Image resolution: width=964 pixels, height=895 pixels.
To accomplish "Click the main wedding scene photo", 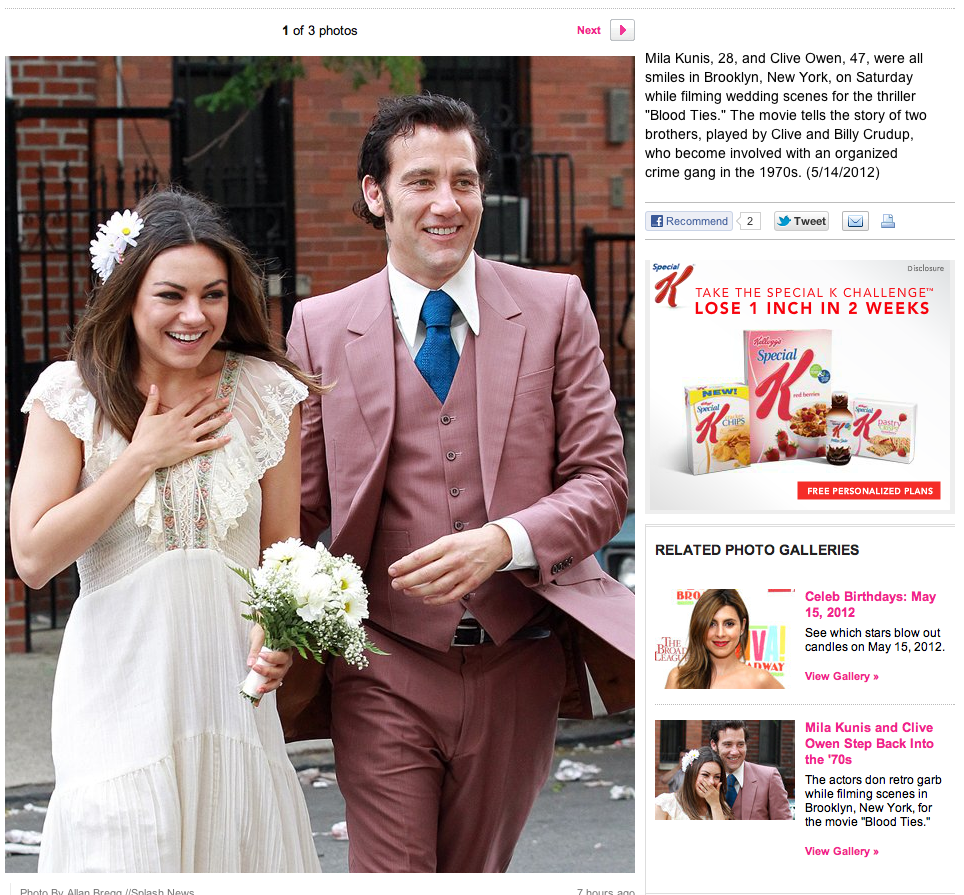I will pos(320,464).
